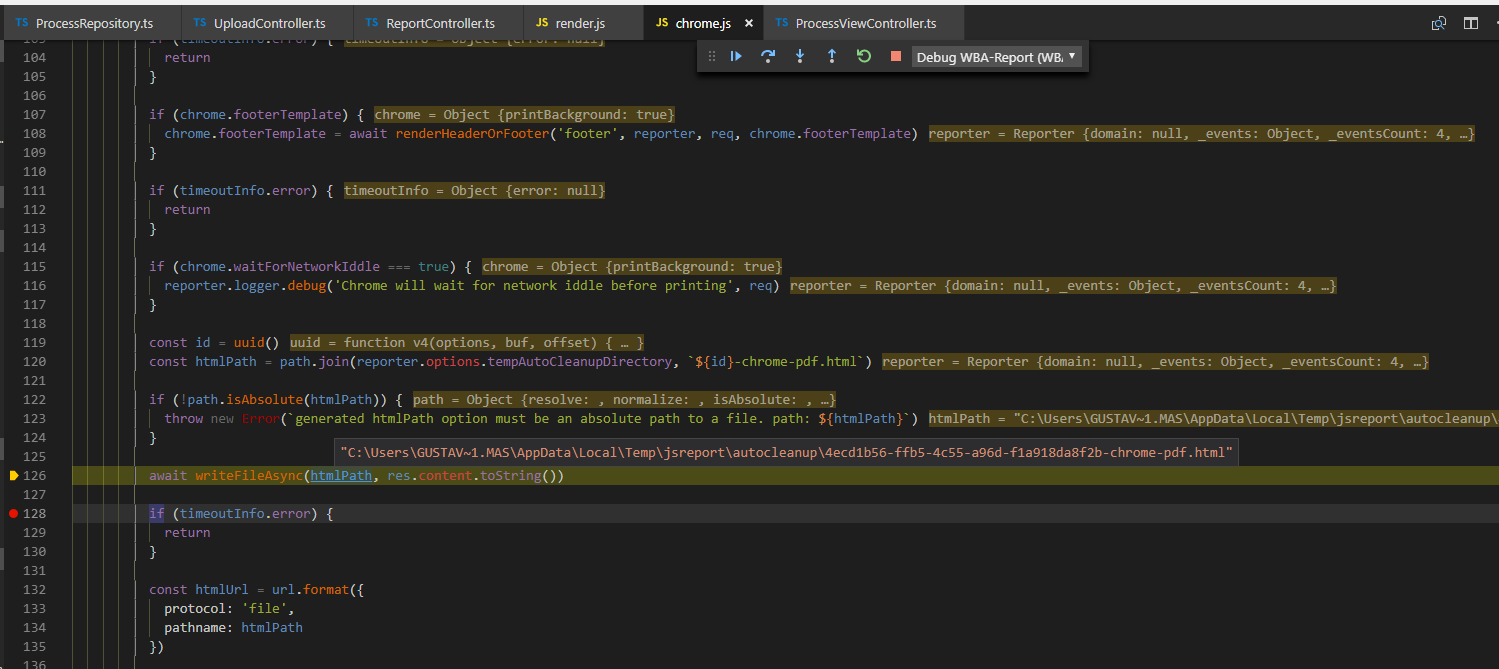This screenshot has width=1499, height=669.
Task: Select the Step Over debug icon
Action: coord(768,56)
